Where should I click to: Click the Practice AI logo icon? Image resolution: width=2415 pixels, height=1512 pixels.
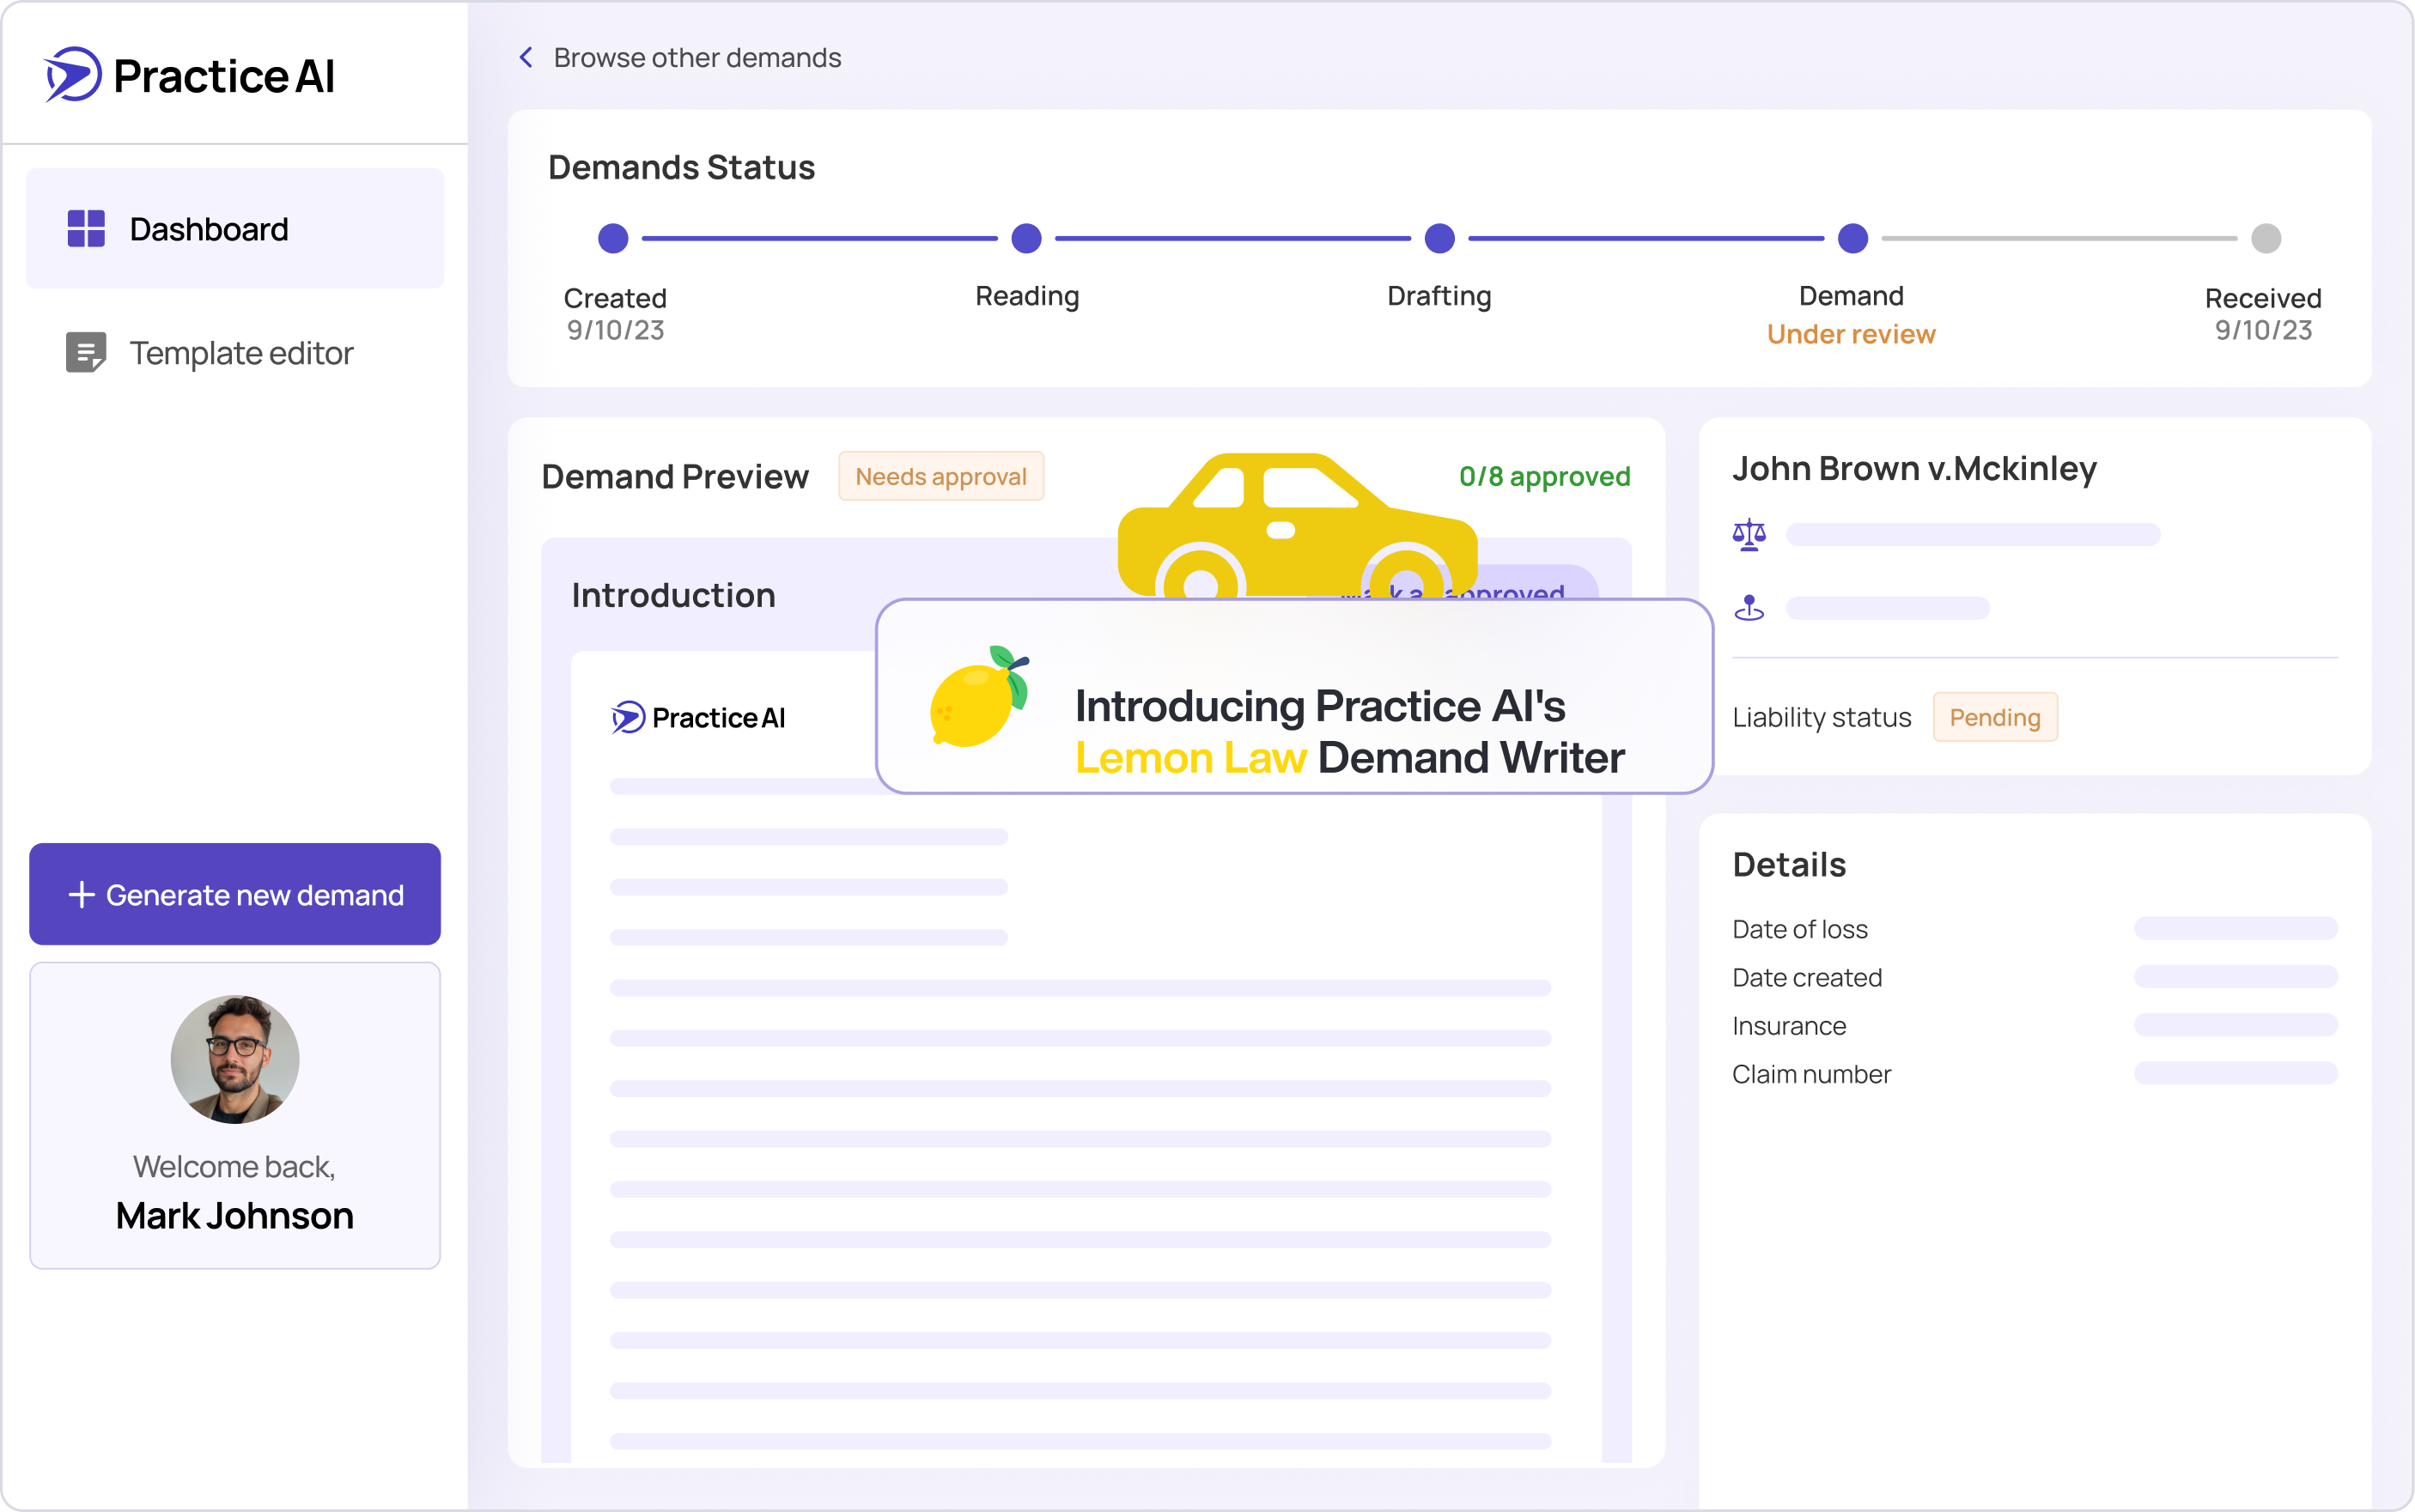click(73, 75)
